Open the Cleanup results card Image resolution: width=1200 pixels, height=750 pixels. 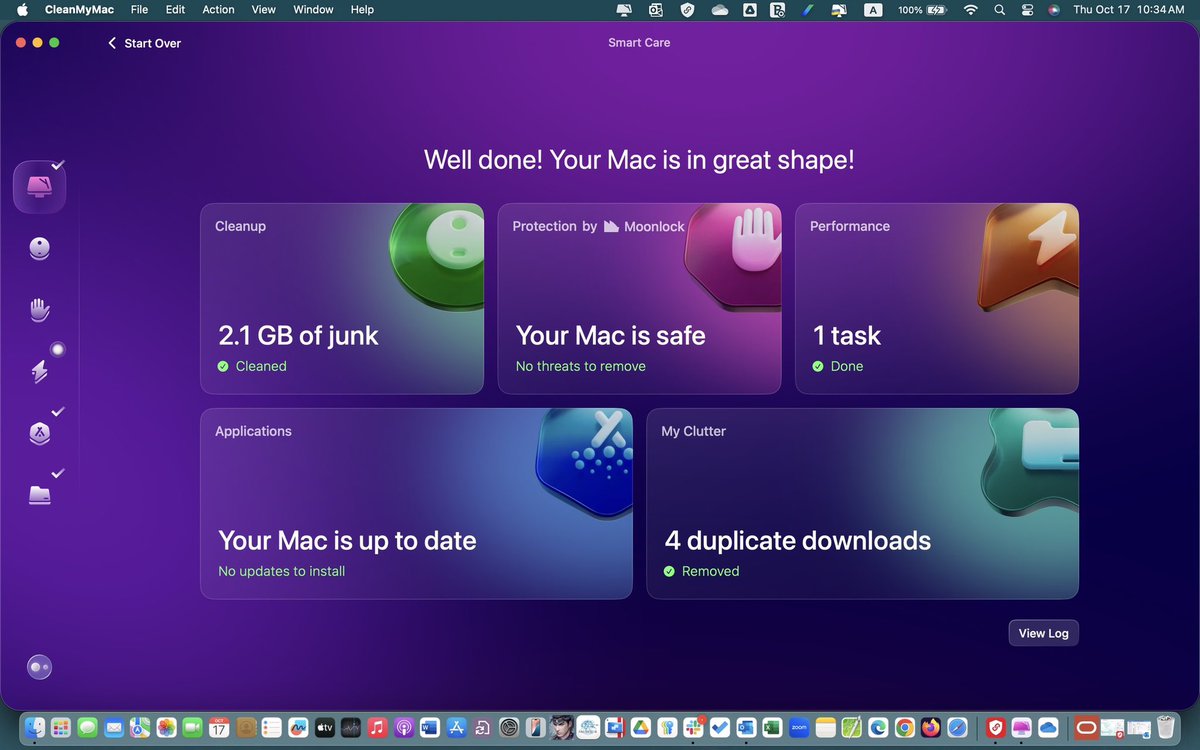(x=342, y=299)
